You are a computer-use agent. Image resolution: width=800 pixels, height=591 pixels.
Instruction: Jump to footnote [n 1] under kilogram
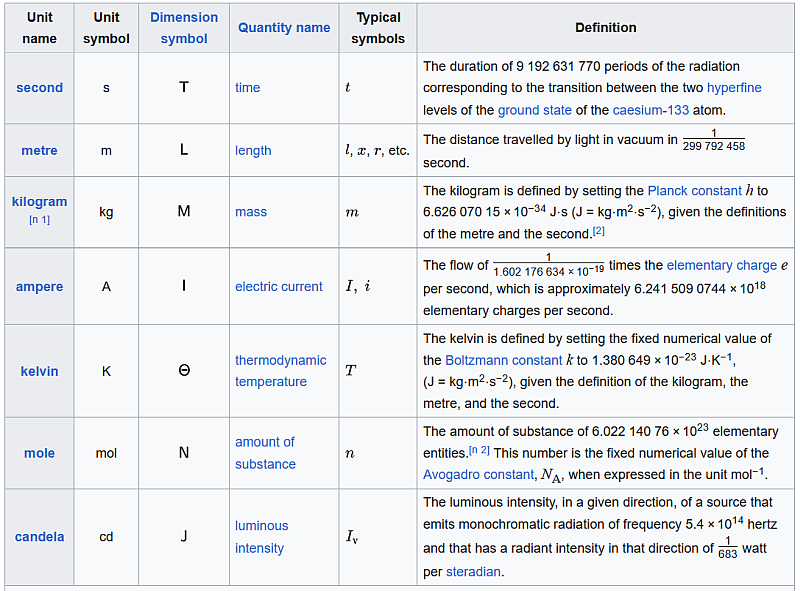39,220
